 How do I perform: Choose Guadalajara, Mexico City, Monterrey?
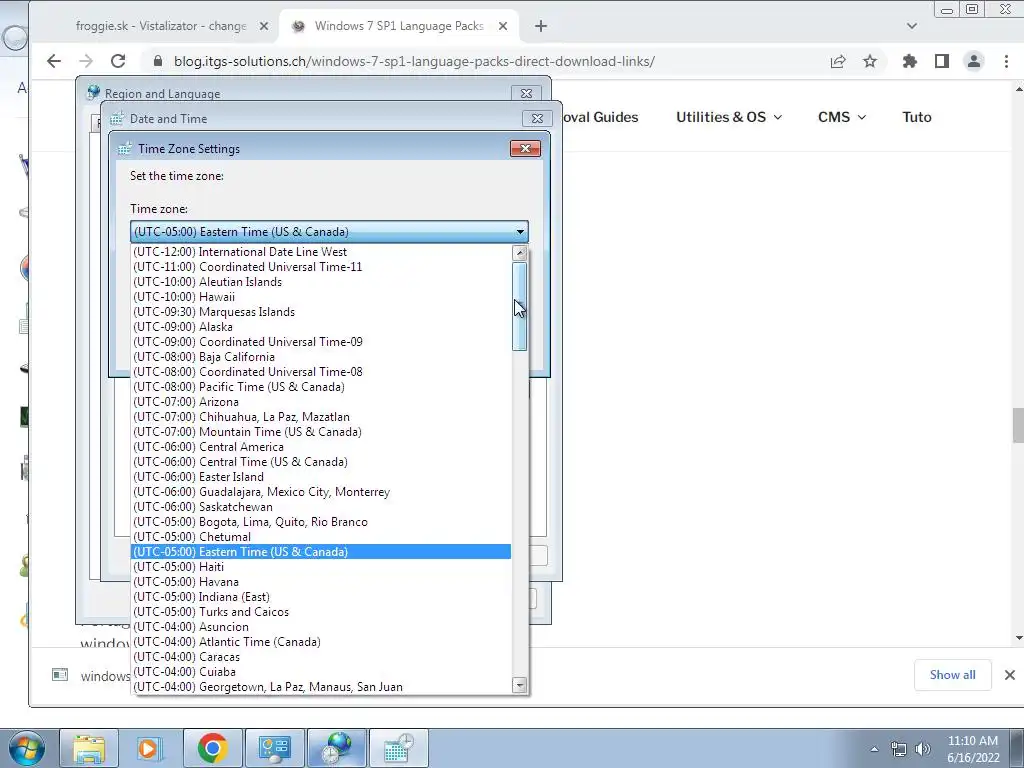pos(321,492)
